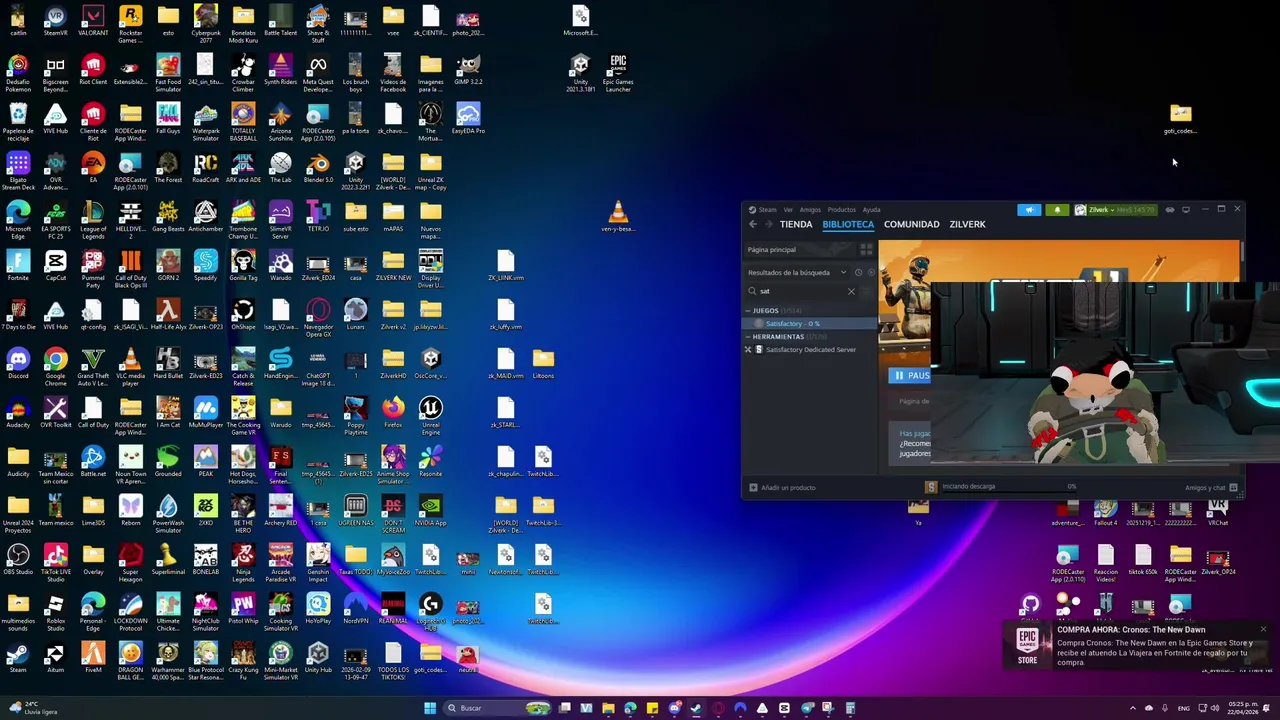Close the Epic Games Store notification
The width and height of the screenshot is (1280, 720).
pos(1263,630)
